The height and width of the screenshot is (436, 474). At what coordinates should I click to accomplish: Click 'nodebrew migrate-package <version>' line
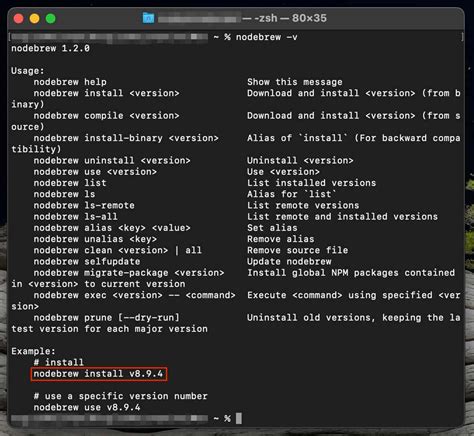tap(129, 273)
